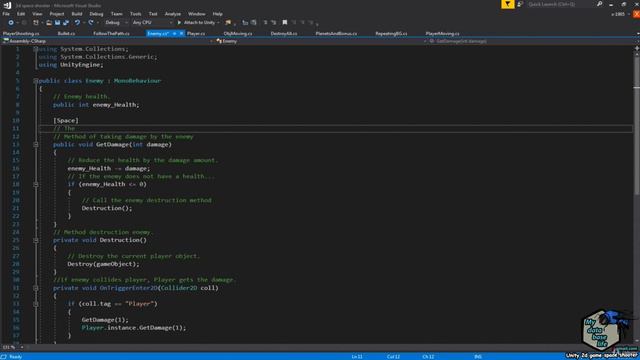Click the Open File toolbar icon
This screenshot has height=360, width=640.
pos(49,22)
